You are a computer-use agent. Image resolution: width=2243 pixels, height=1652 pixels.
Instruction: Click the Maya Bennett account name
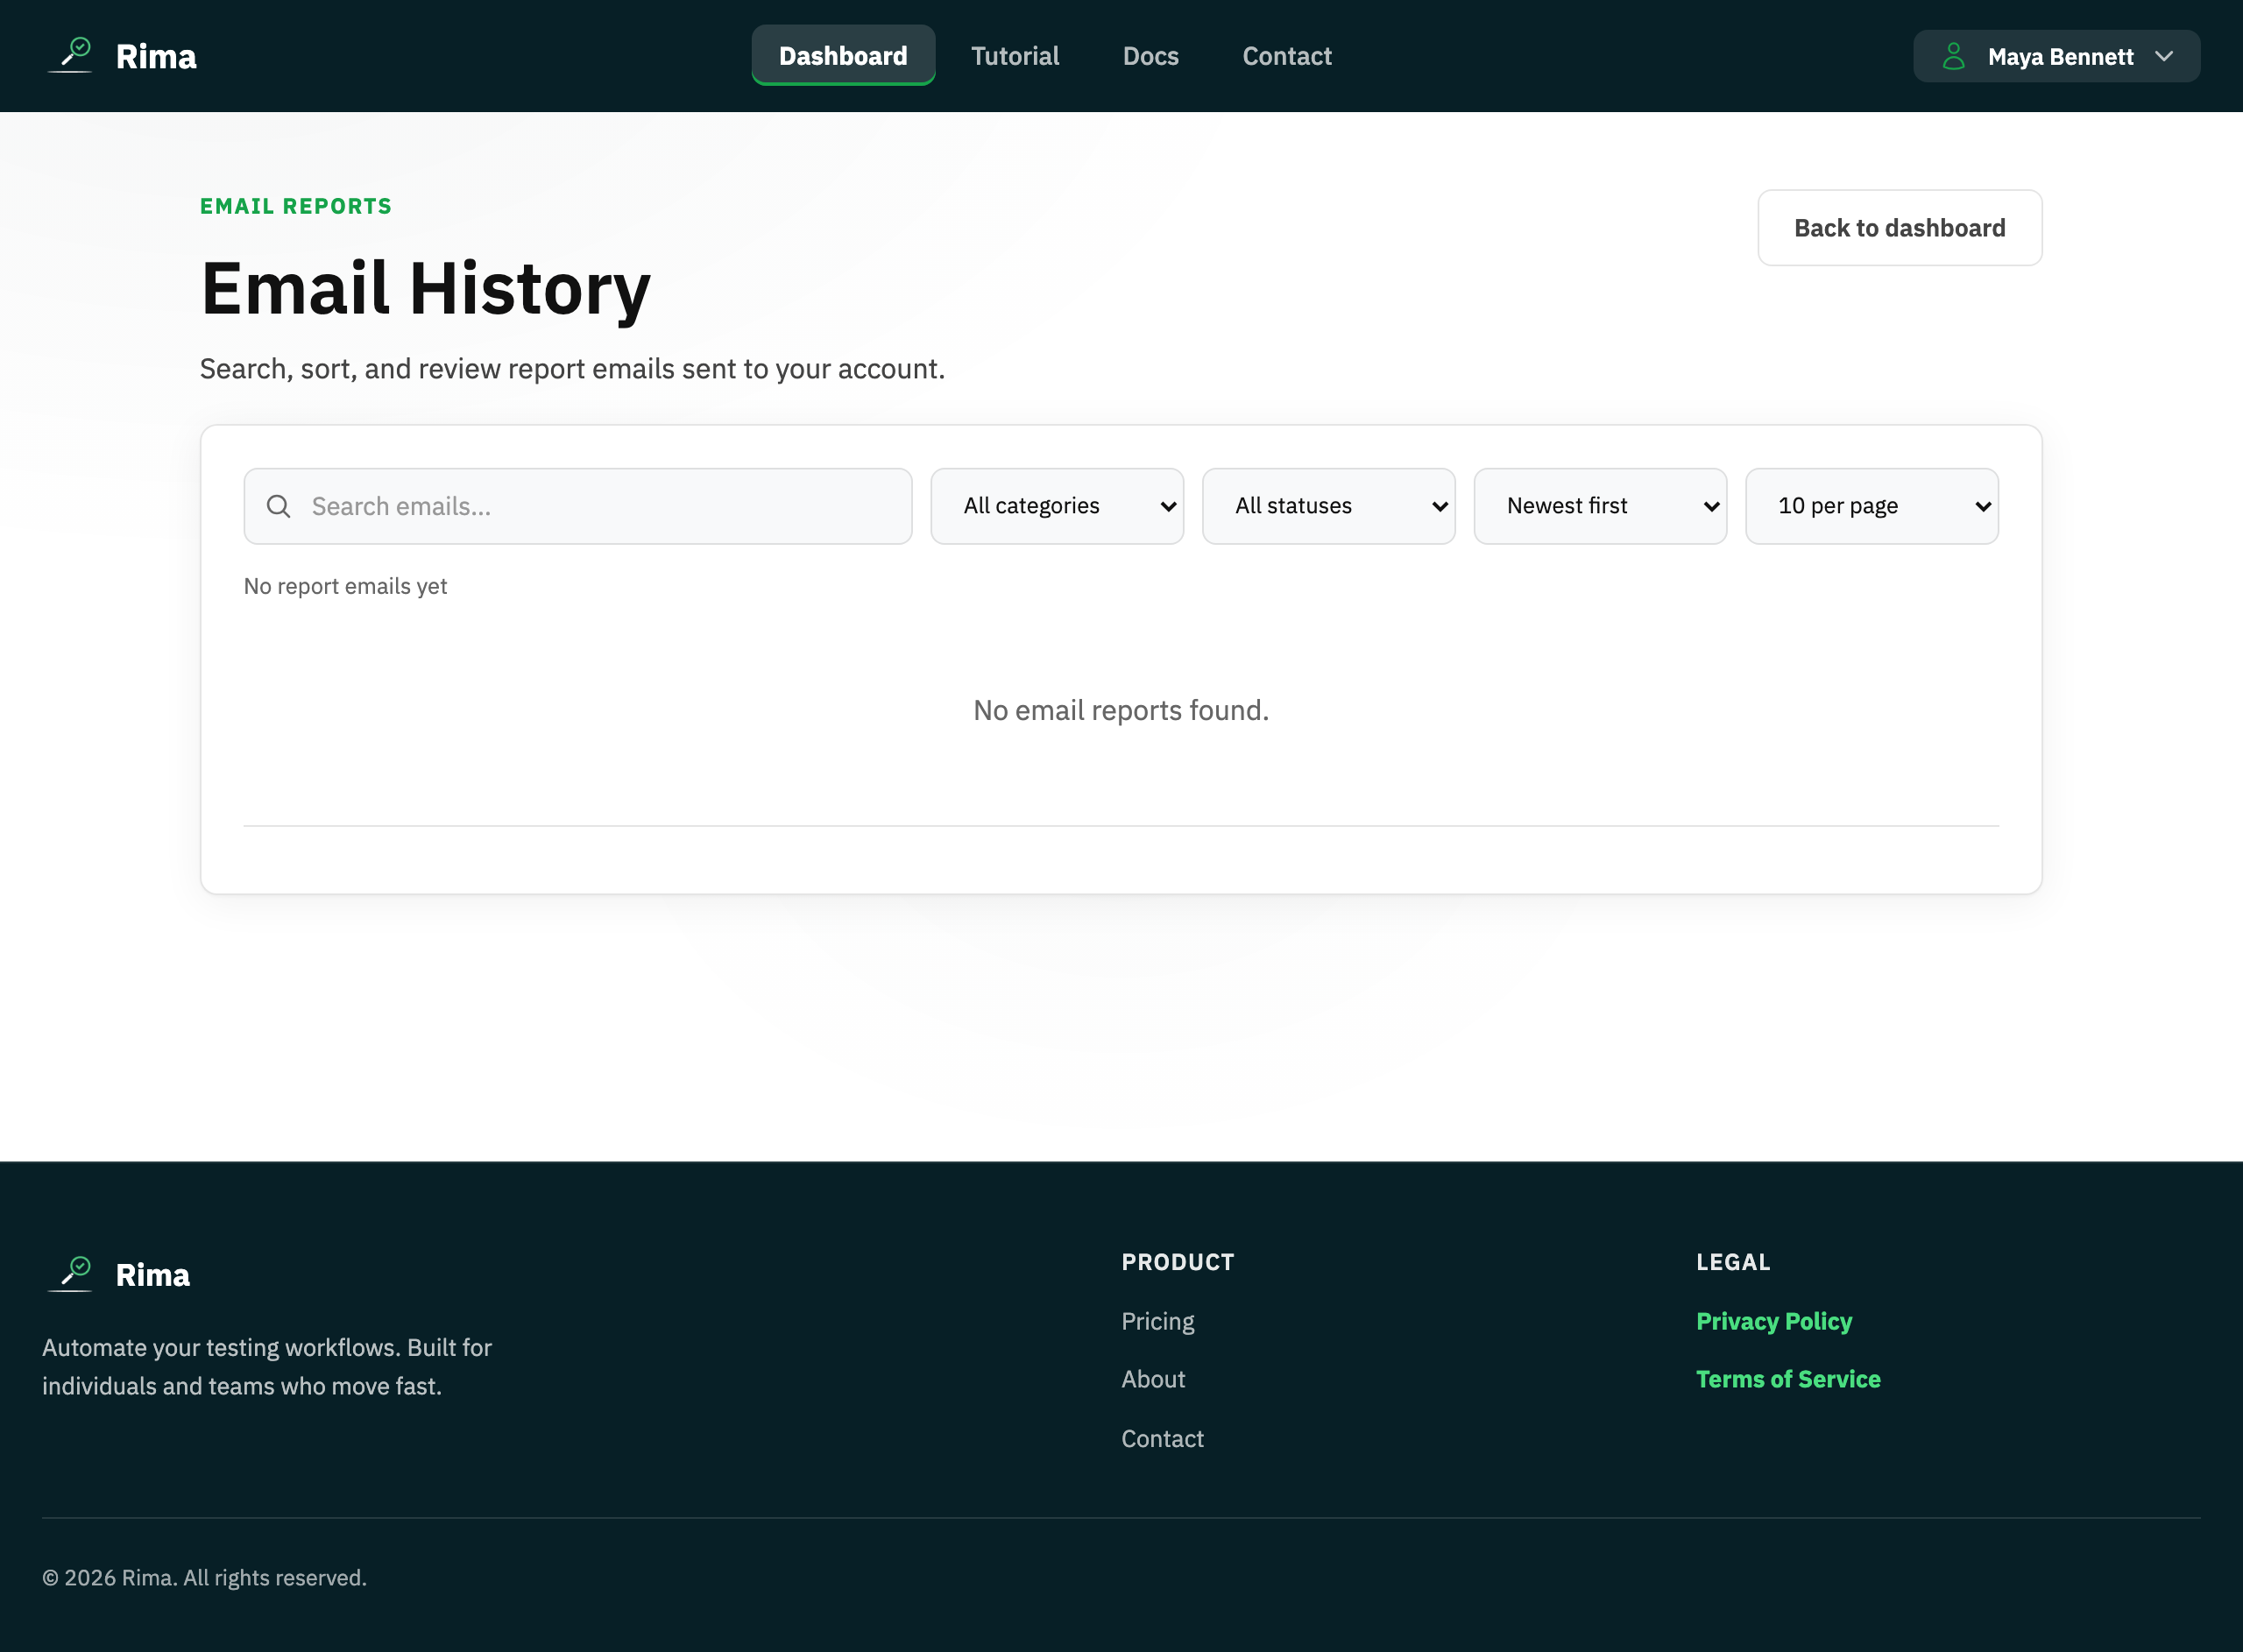pos(2060,57)
